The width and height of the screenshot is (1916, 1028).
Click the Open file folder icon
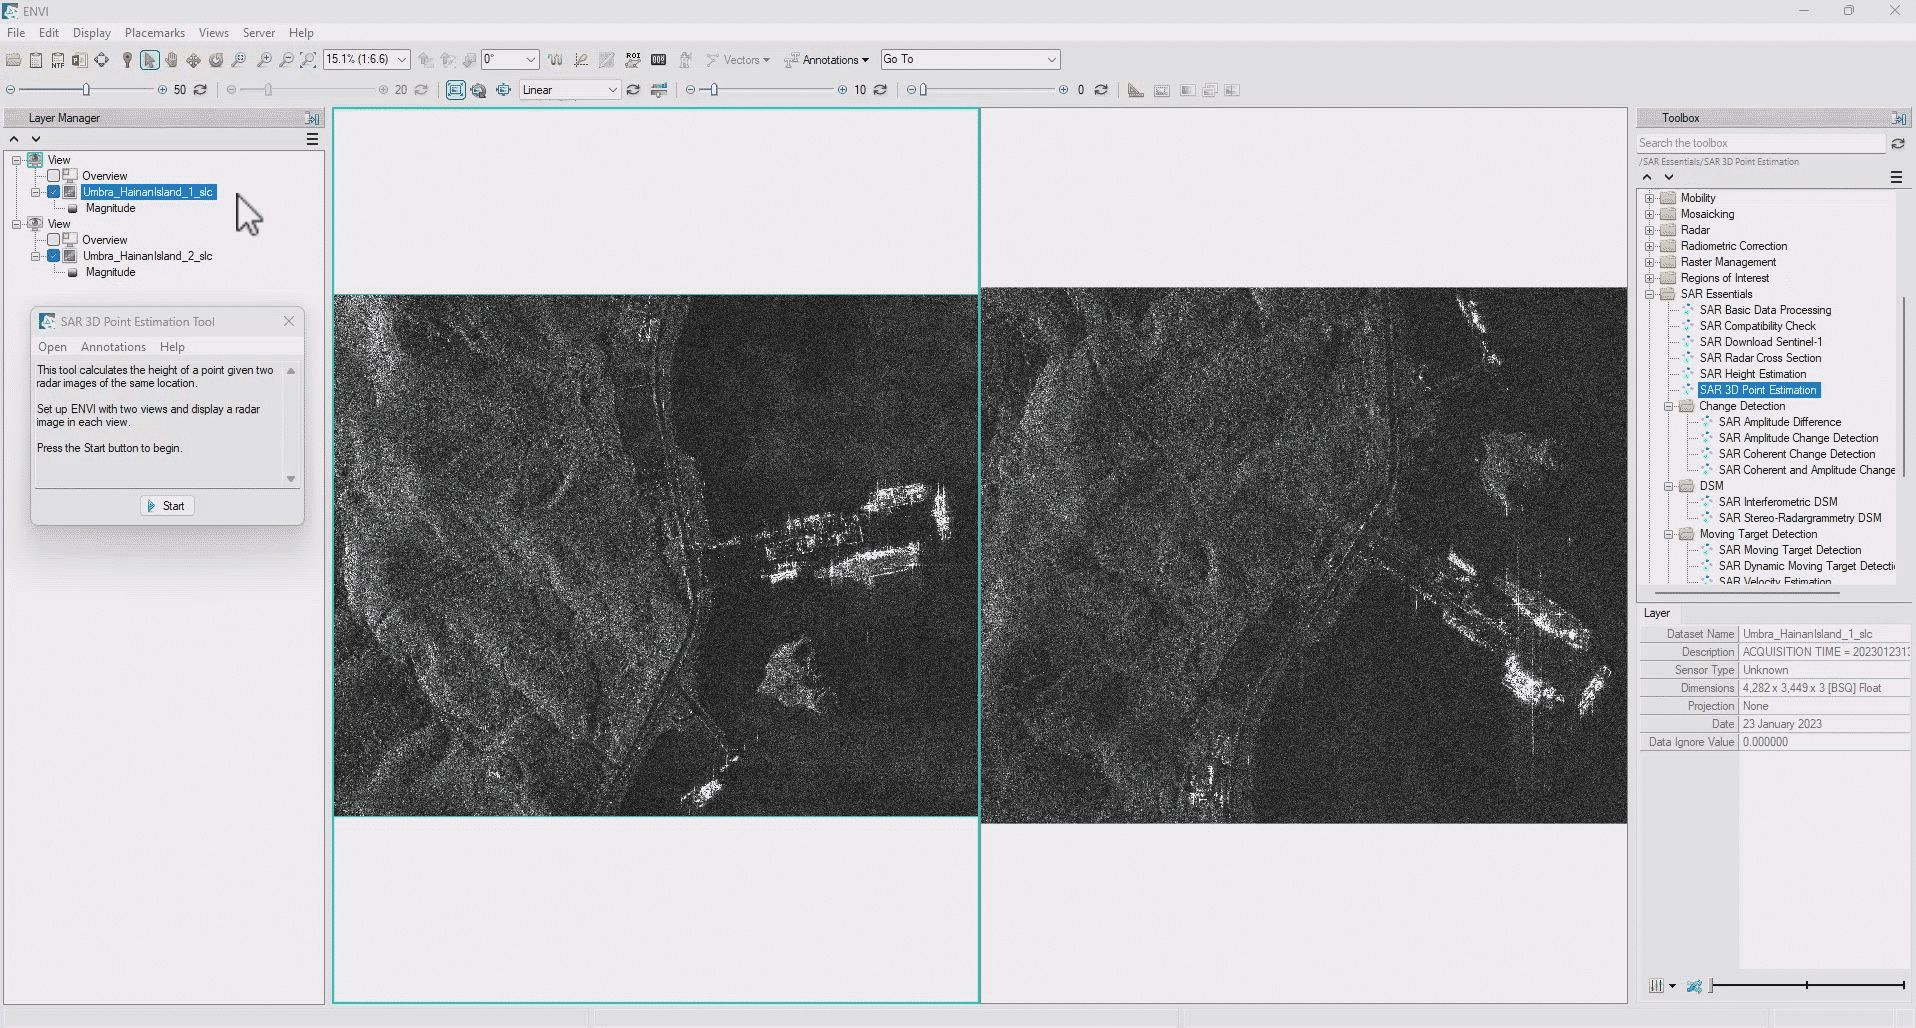click(14, 60)
